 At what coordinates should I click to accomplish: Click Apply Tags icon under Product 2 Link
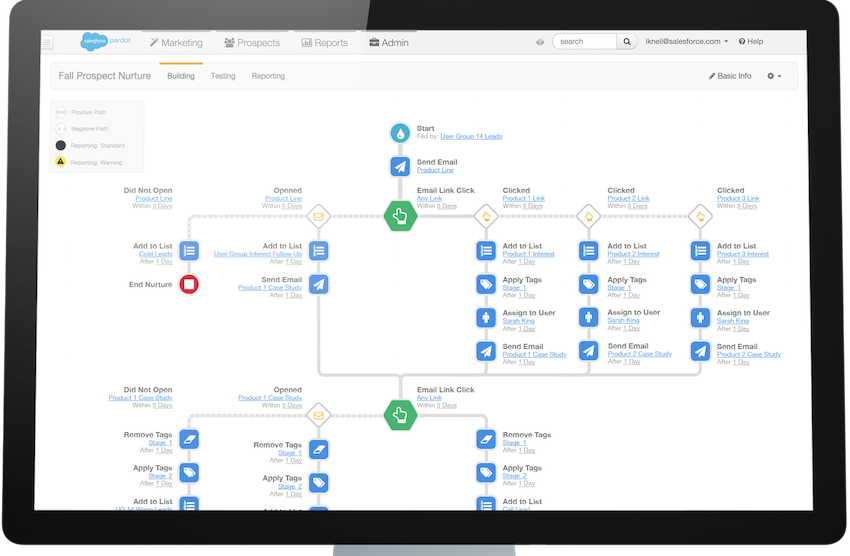coord(589,284)
